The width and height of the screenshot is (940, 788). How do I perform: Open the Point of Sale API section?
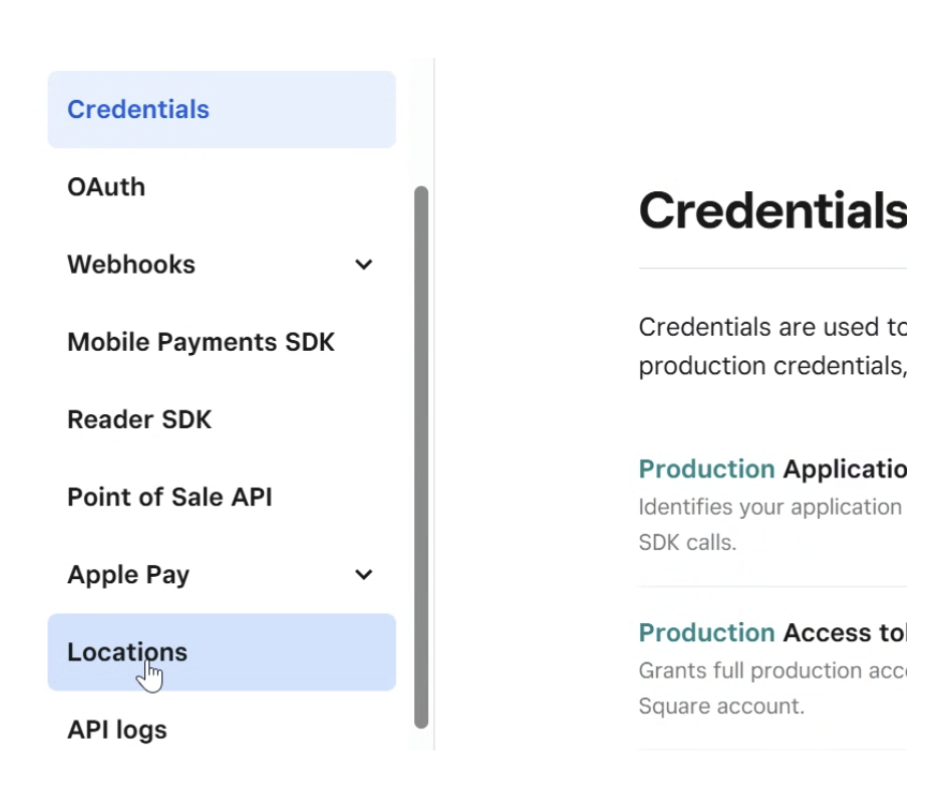click(169, 497)
